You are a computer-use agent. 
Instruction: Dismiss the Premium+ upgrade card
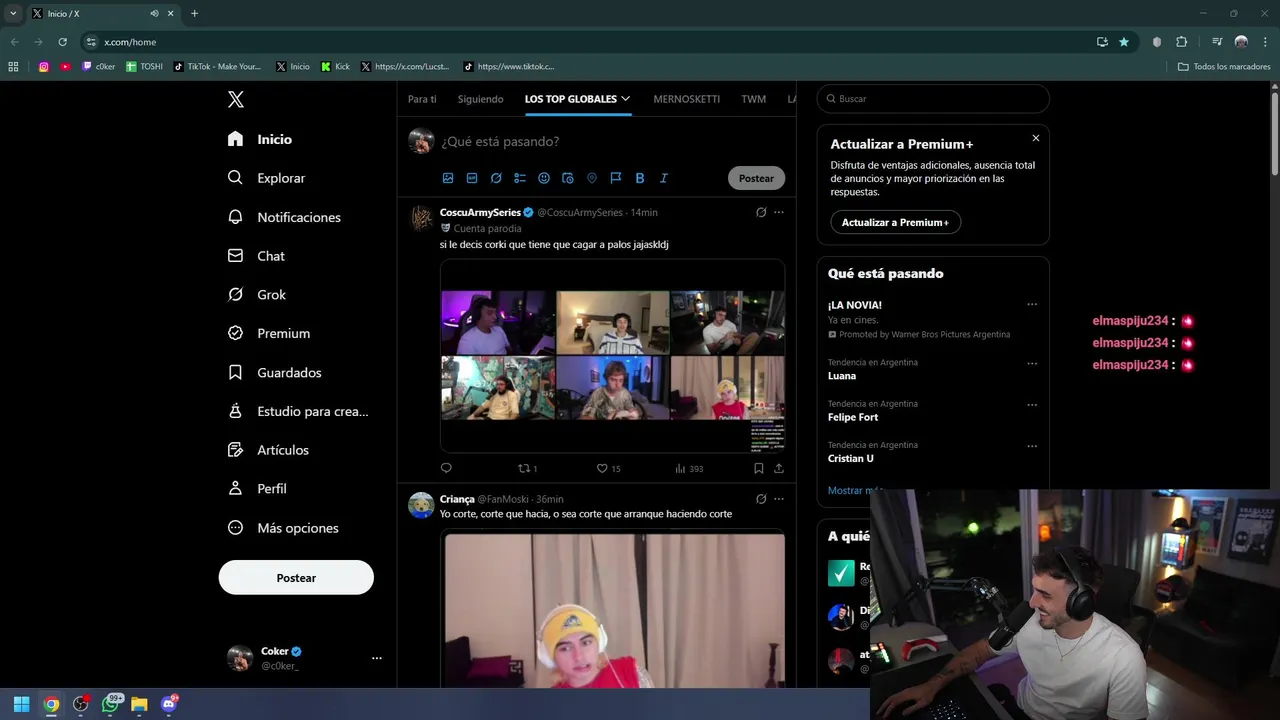[x=1036, y=138]
